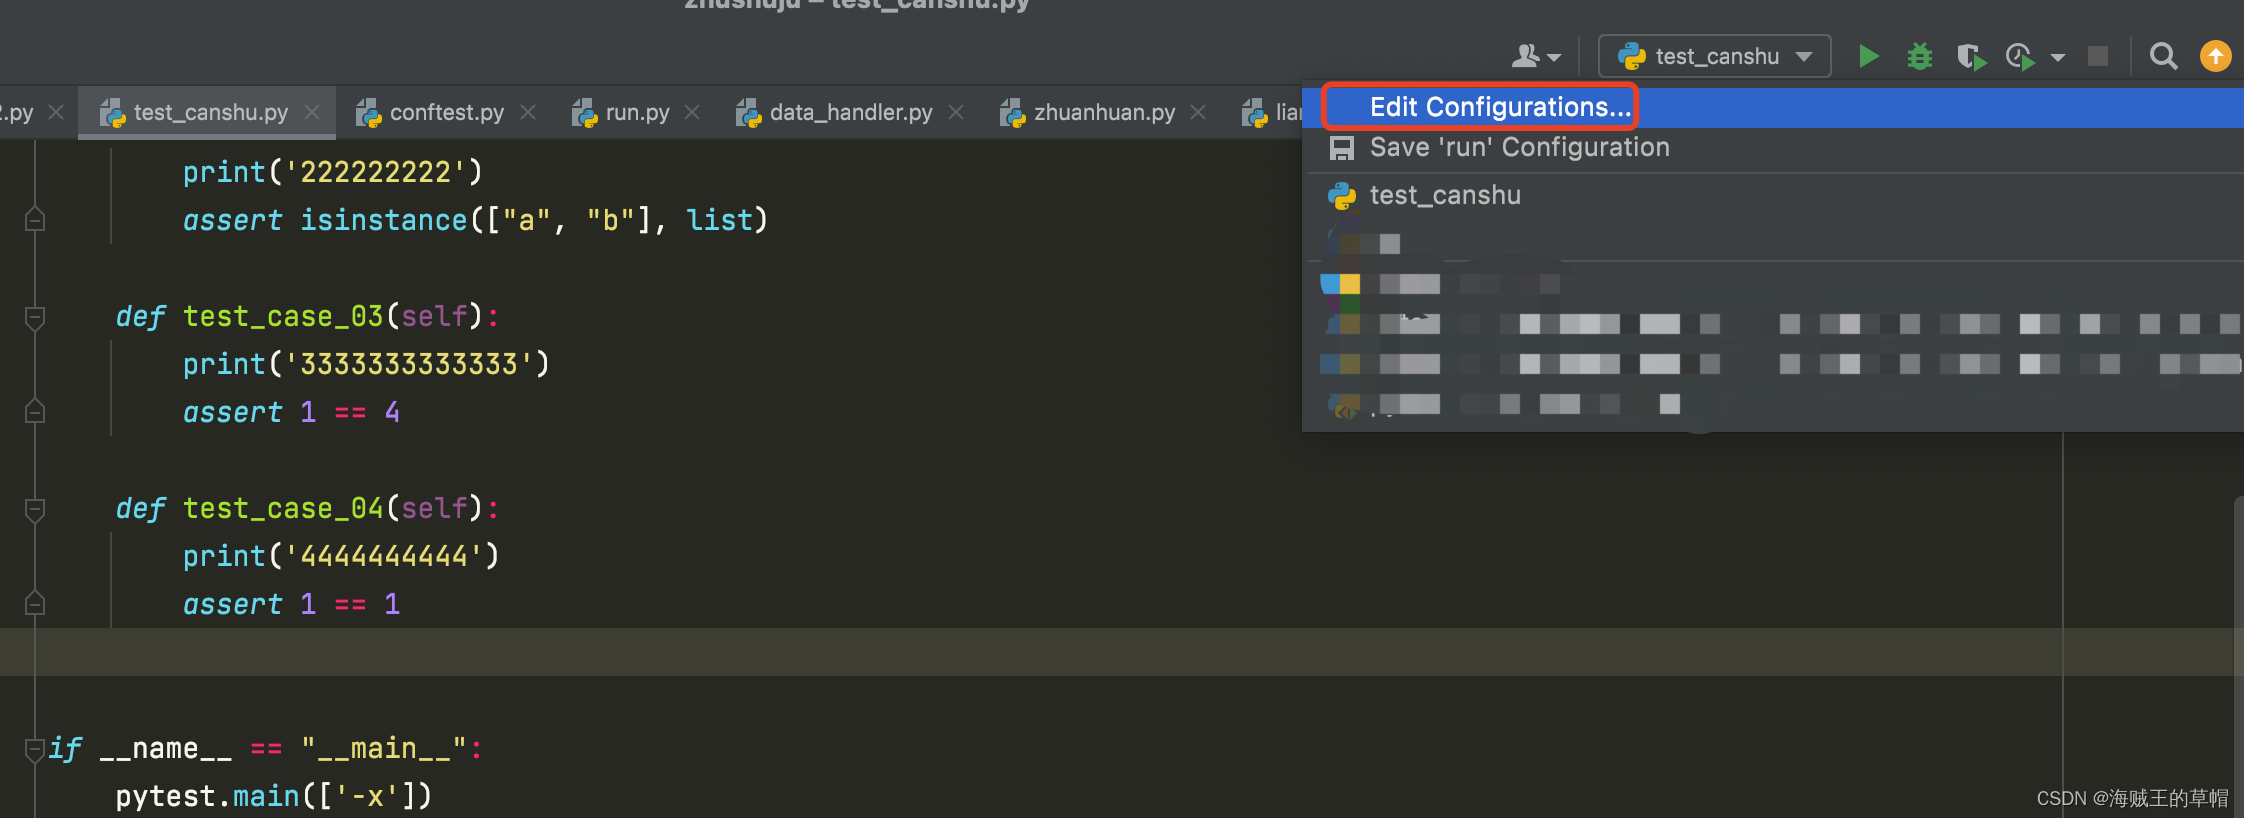Switch to the run.py tab
The height and width of the screenshot is (818, 2244).
click(x=637, y=112)
